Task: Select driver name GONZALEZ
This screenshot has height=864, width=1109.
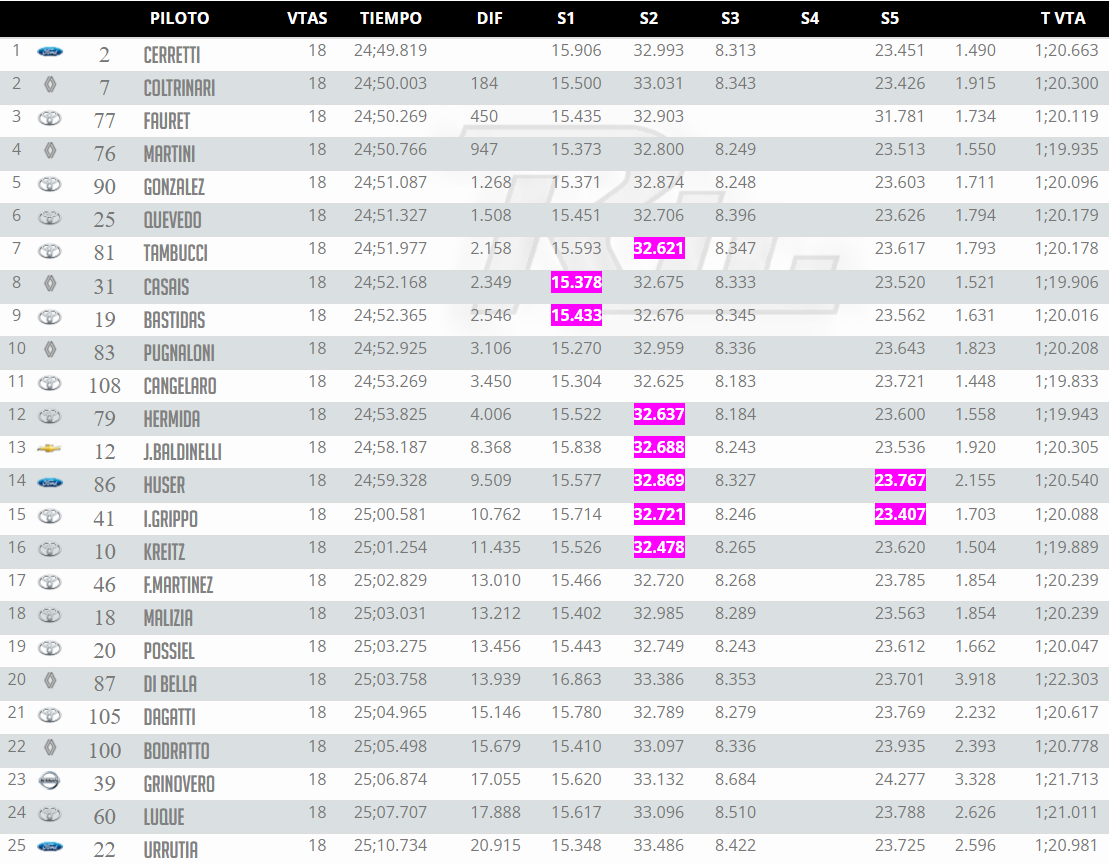Action: pos(174,187)
